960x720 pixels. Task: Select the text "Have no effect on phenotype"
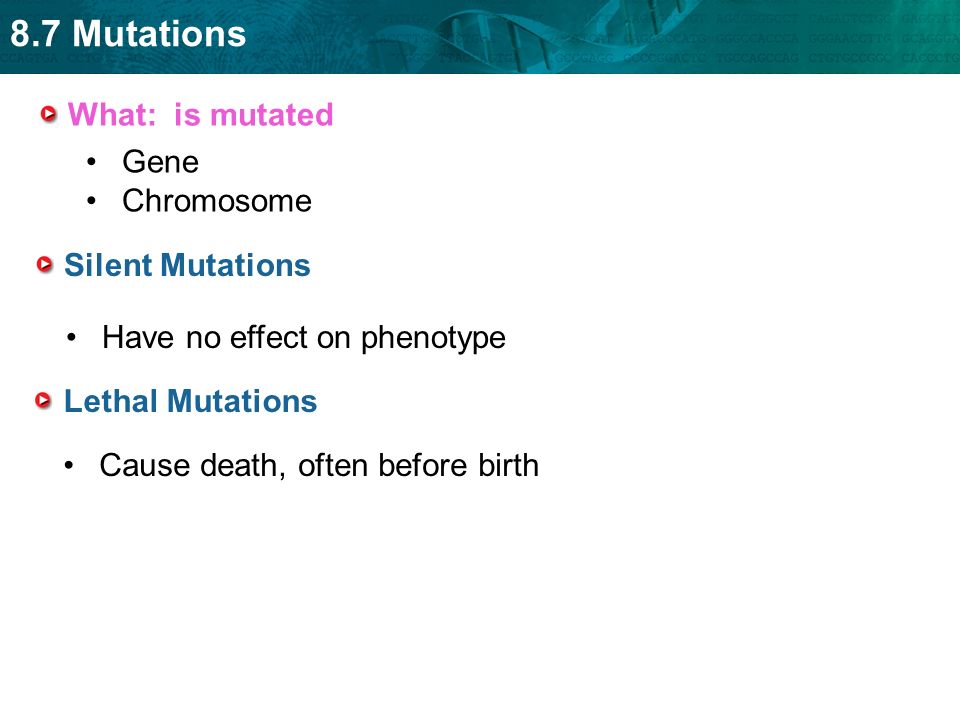click(x=304, y=338)
